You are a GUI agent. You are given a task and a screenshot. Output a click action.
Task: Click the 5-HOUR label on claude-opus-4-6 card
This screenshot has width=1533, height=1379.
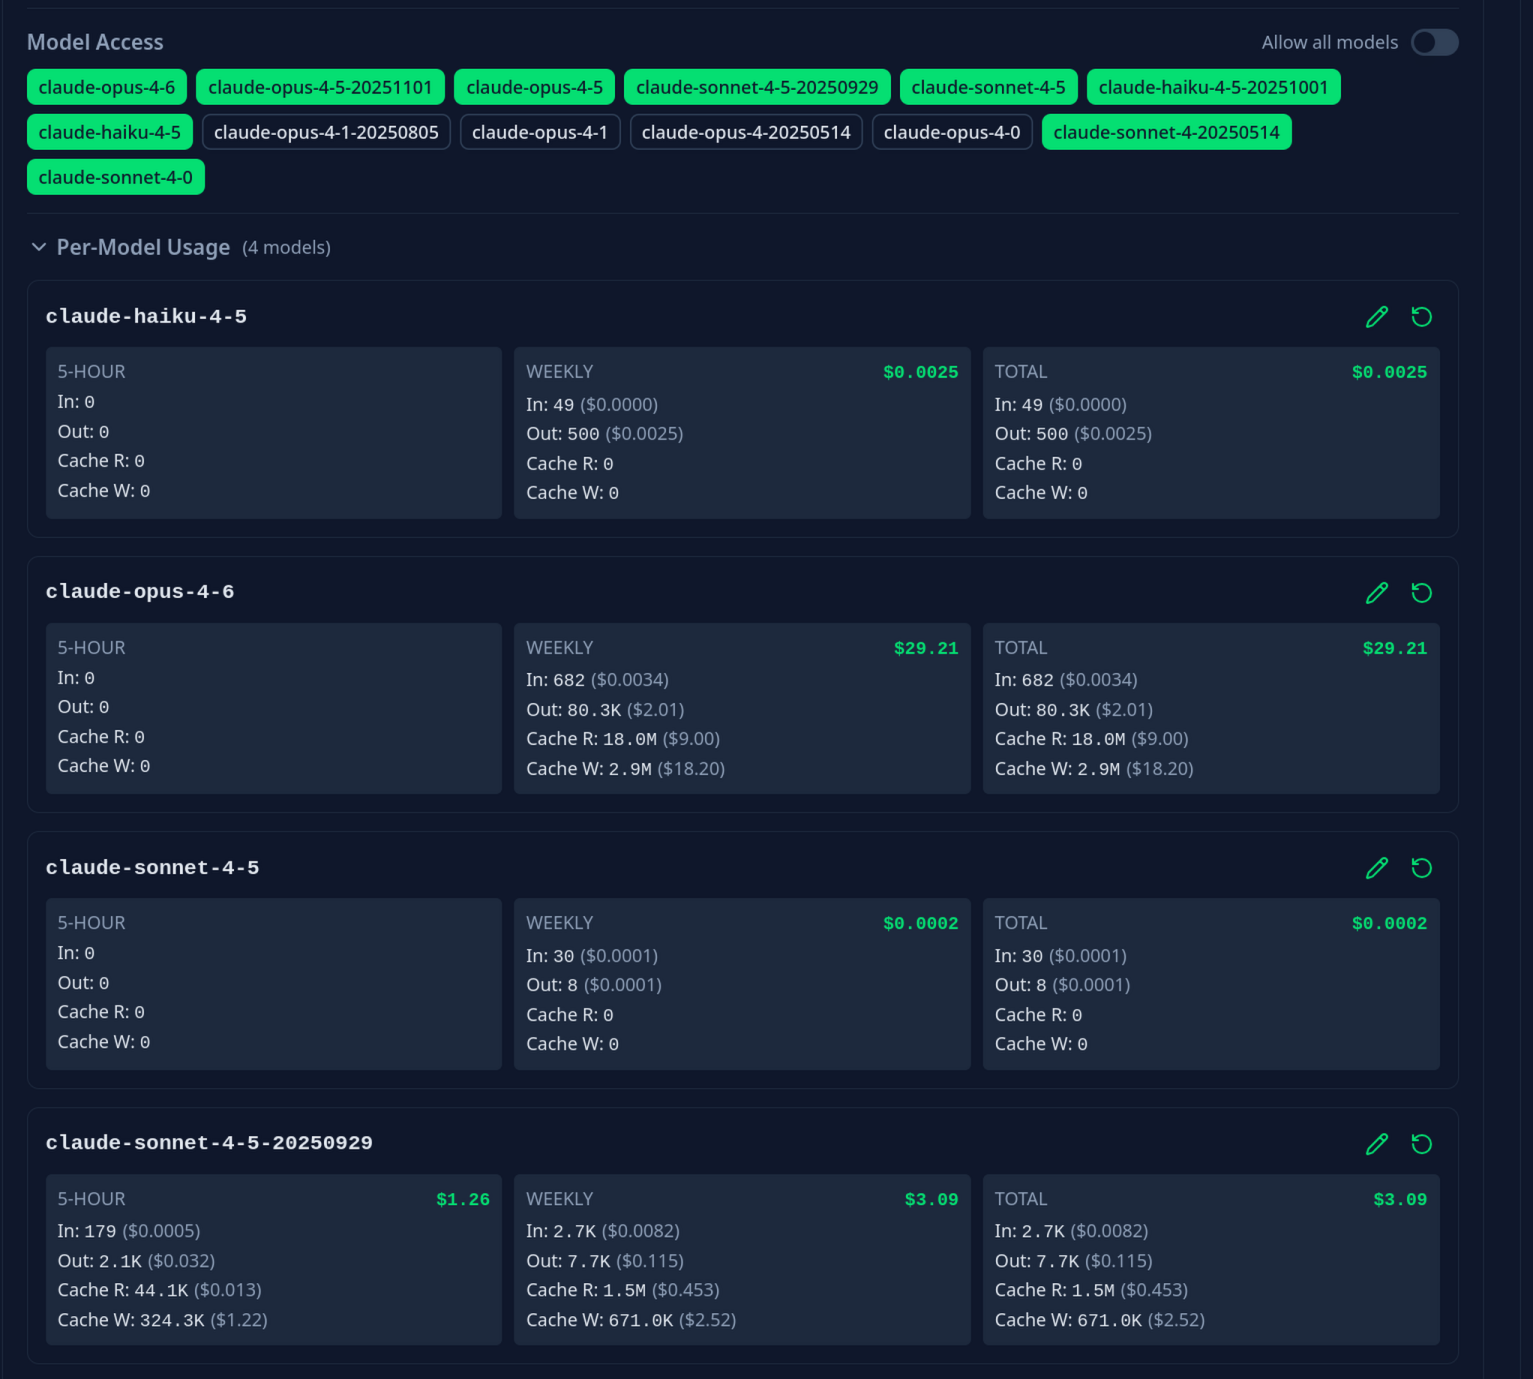[91, 648]
